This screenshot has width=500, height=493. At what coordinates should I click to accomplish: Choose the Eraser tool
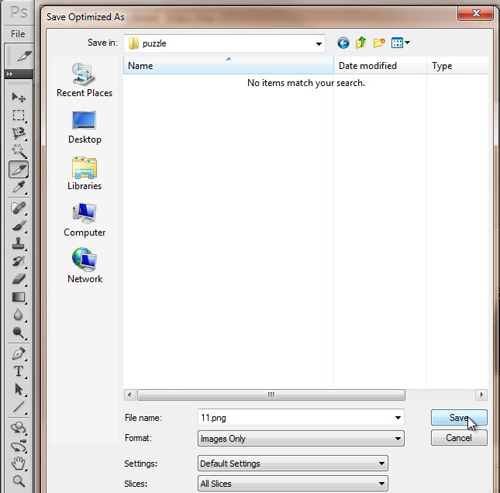18,279
